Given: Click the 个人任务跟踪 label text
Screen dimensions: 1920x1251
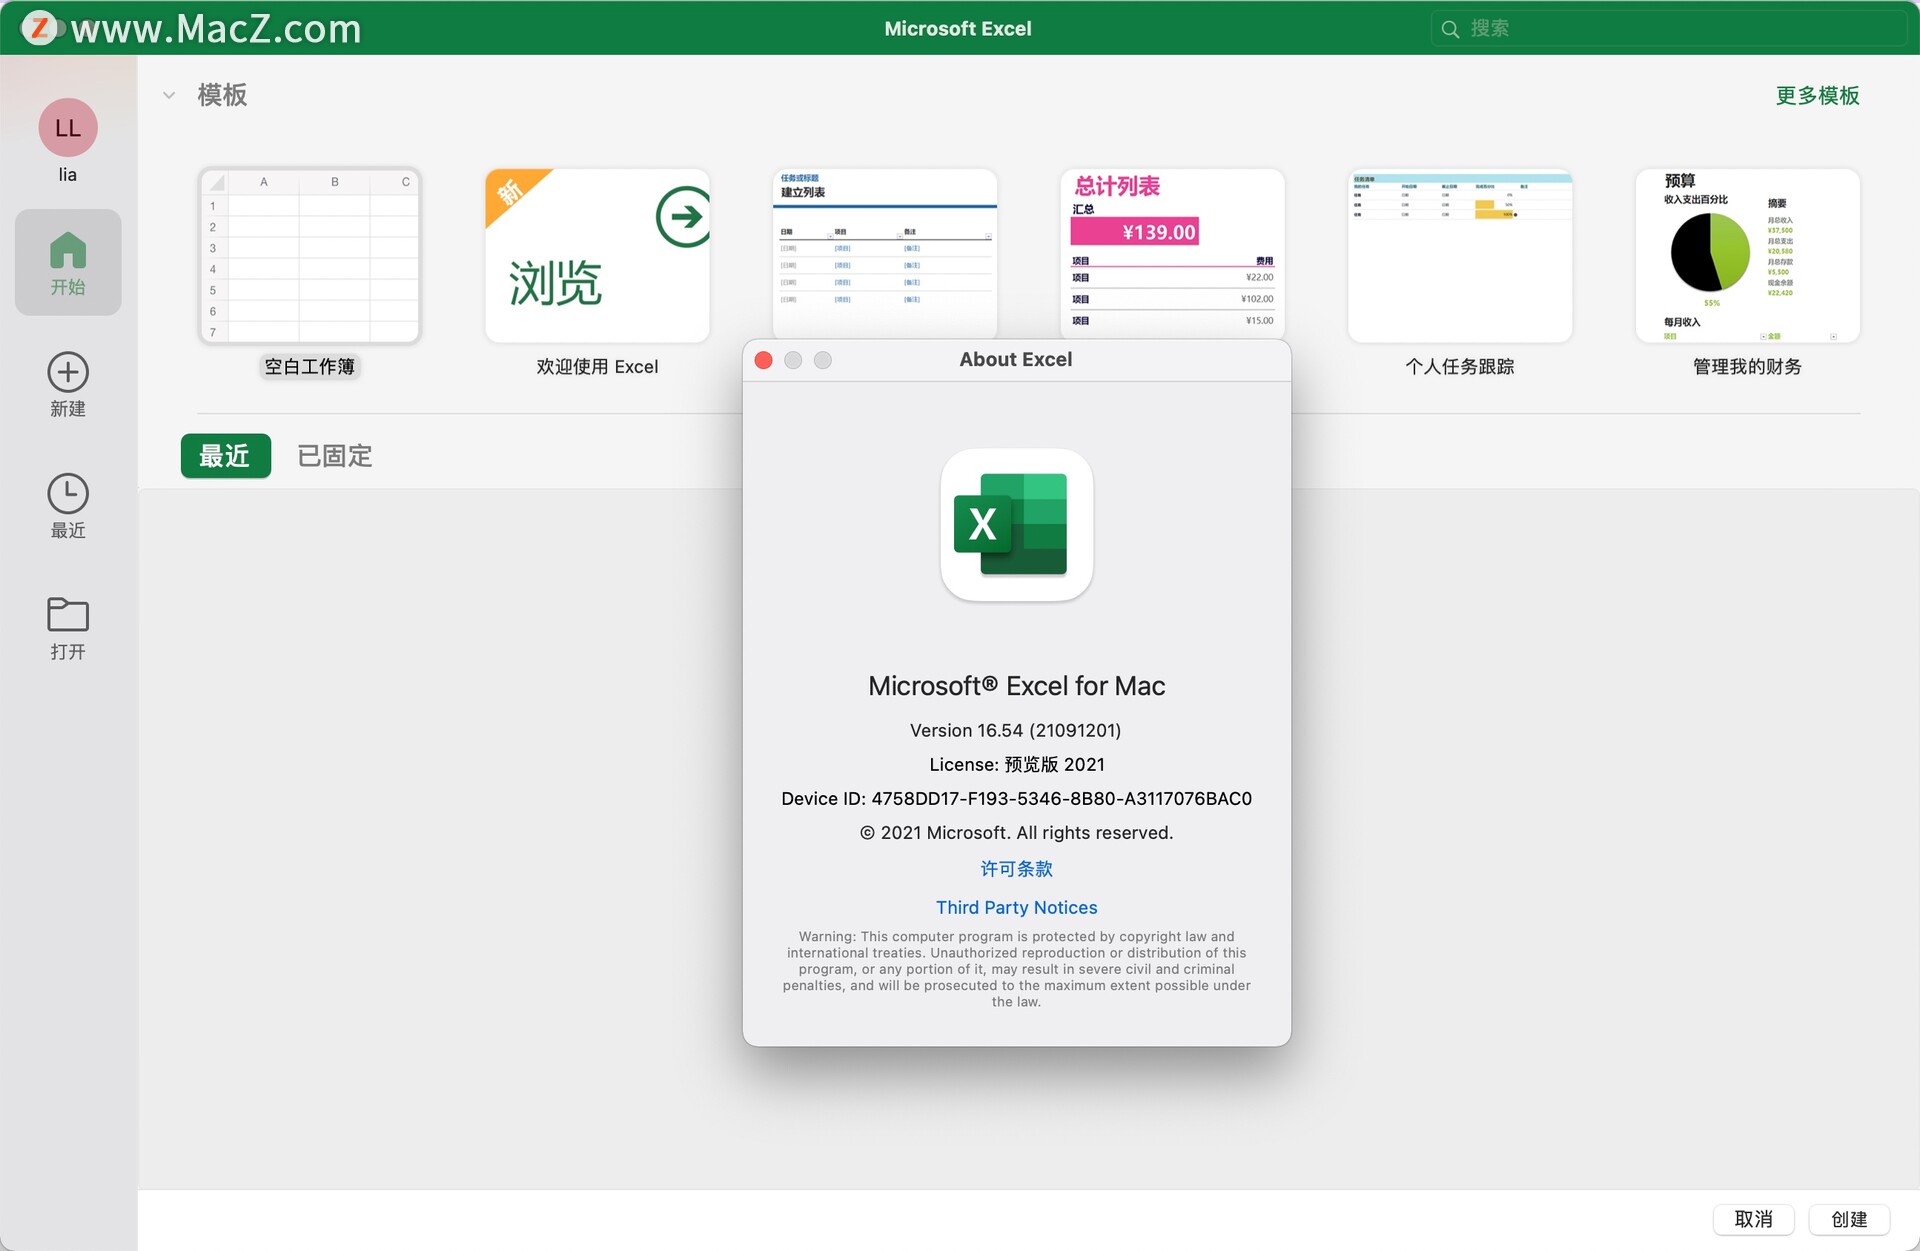Looking at the screenshot, I should 1460,367.
